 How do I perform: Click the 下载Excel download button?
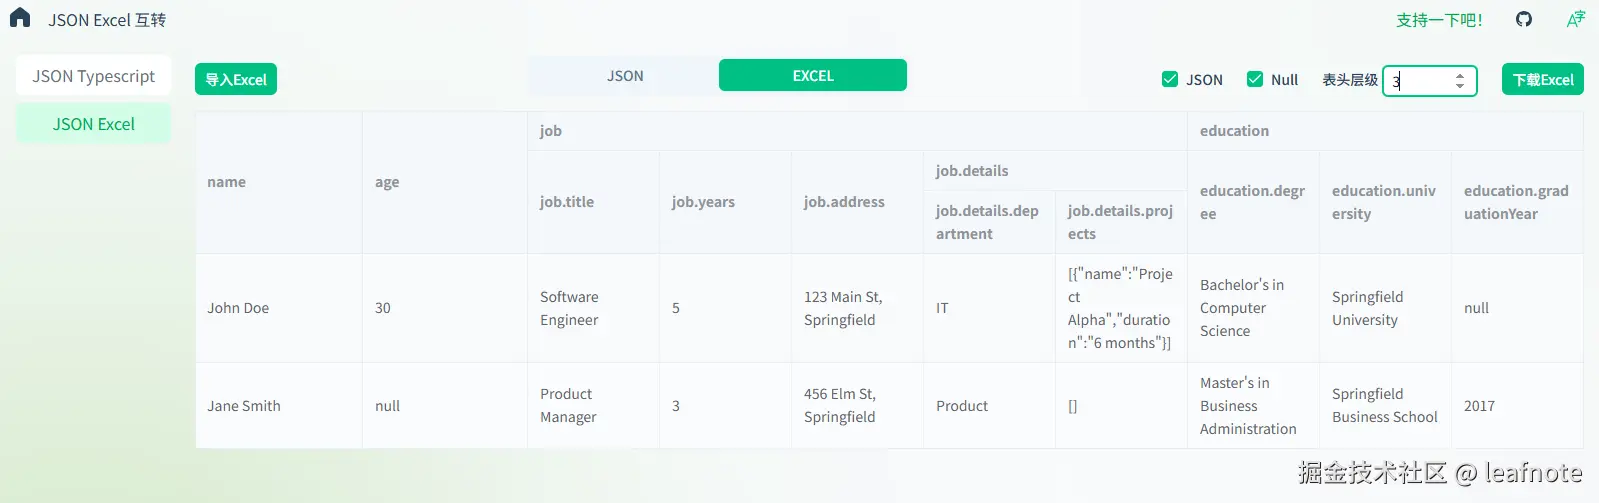point(1542,80)
